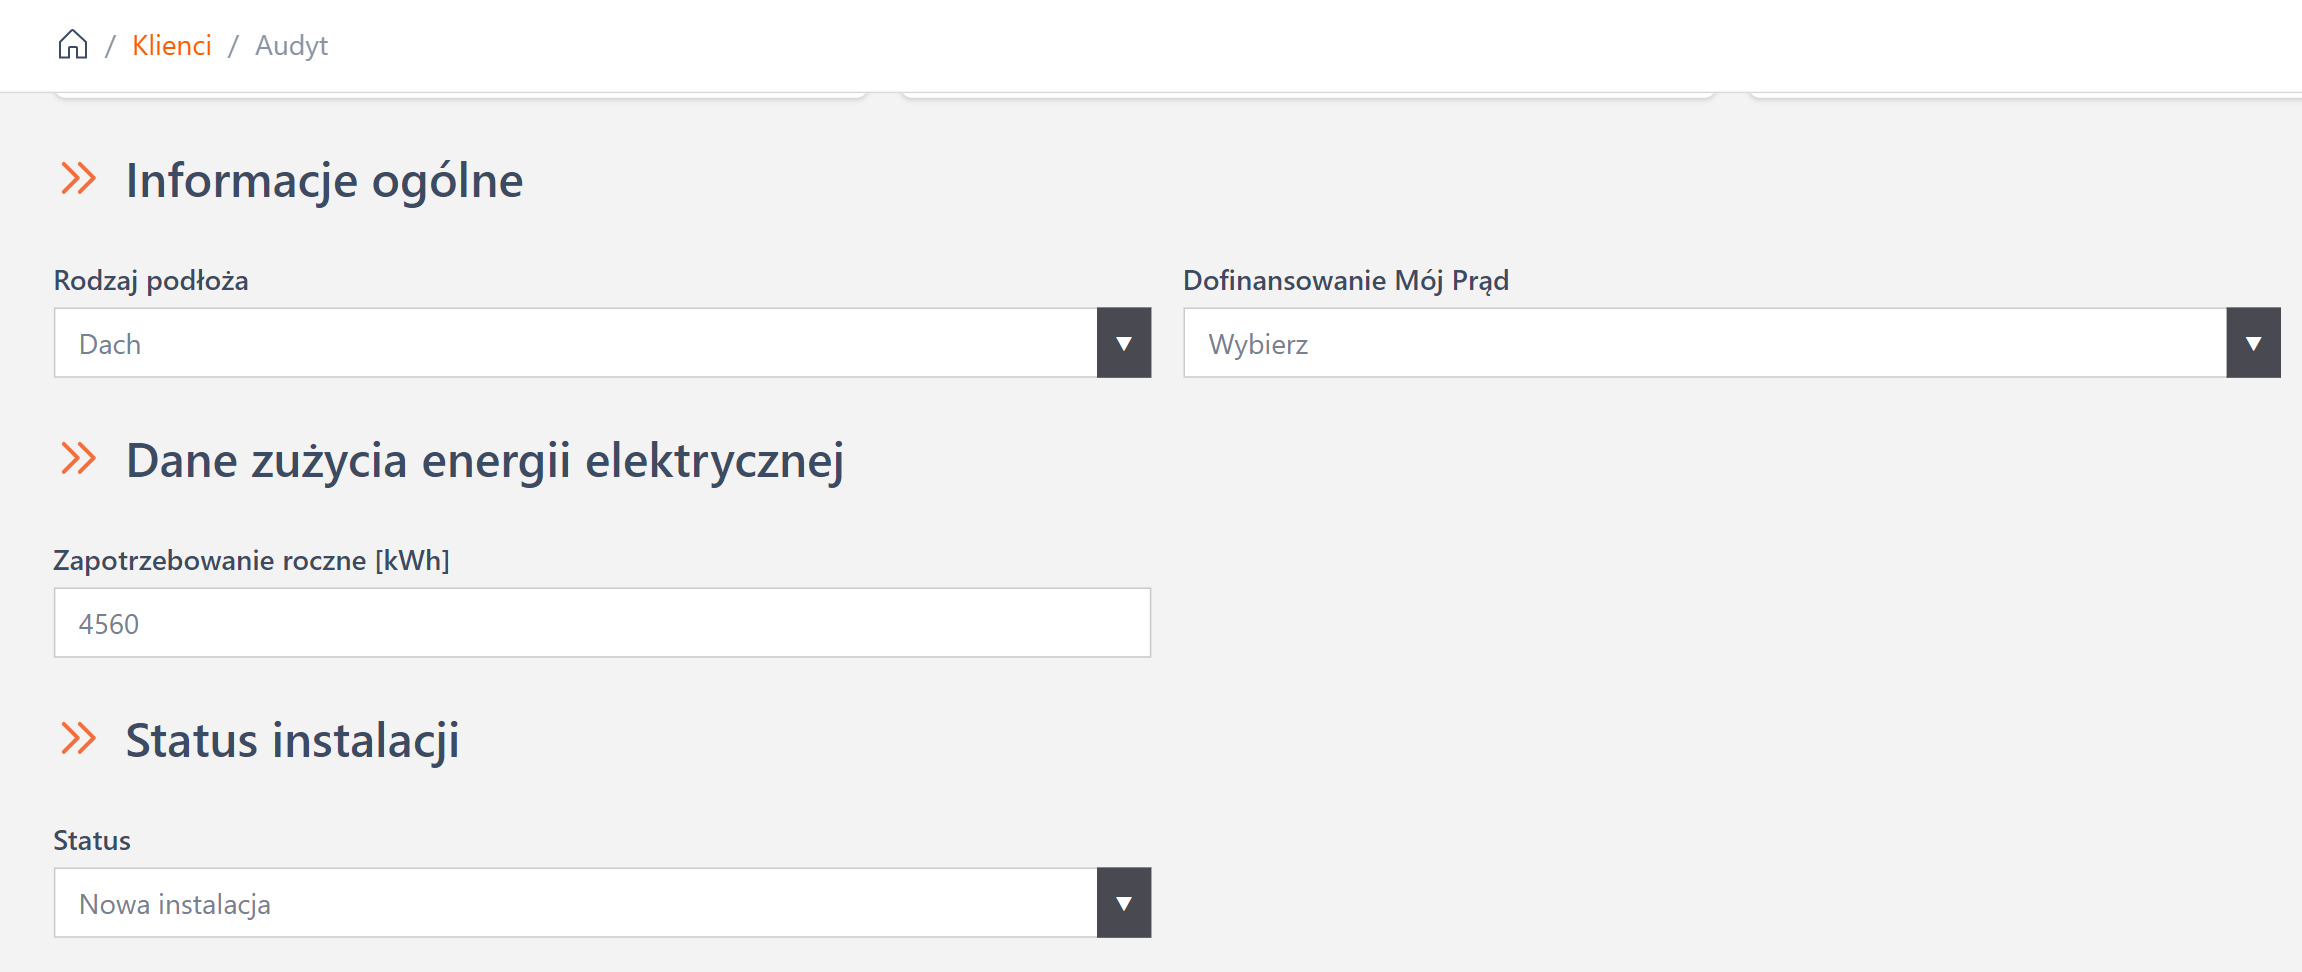Click the Audyt breadcrumb item
The height and width of the screenshot is (972, 2302).
(291, 46)
